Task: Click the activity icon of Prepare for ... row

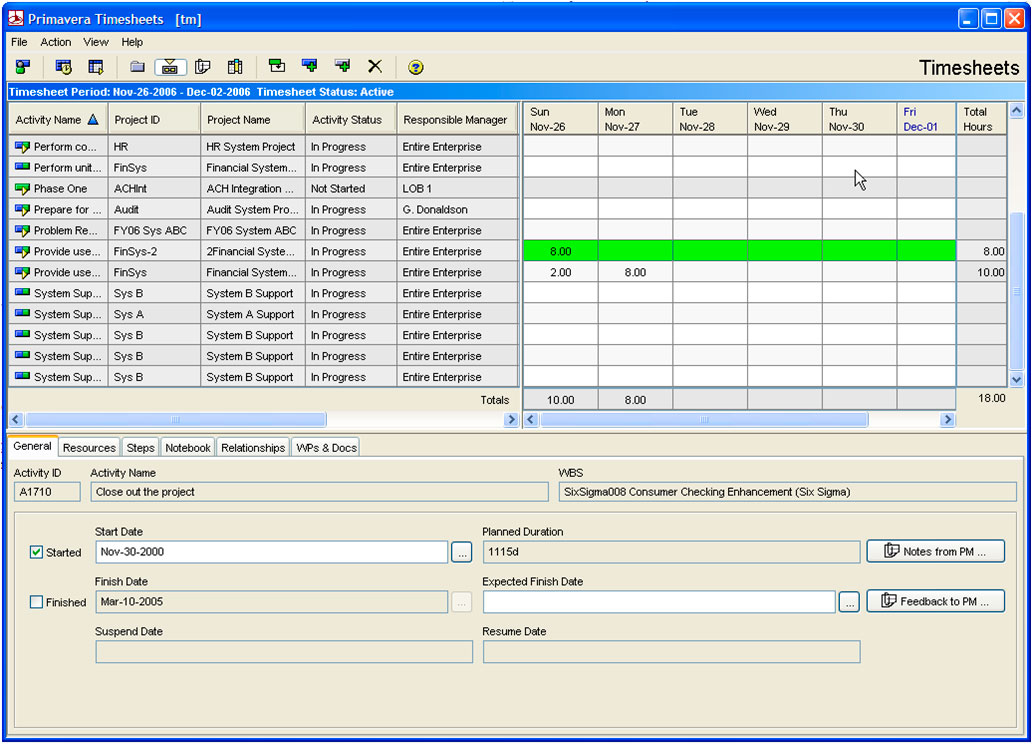Action: pos(22,210)
